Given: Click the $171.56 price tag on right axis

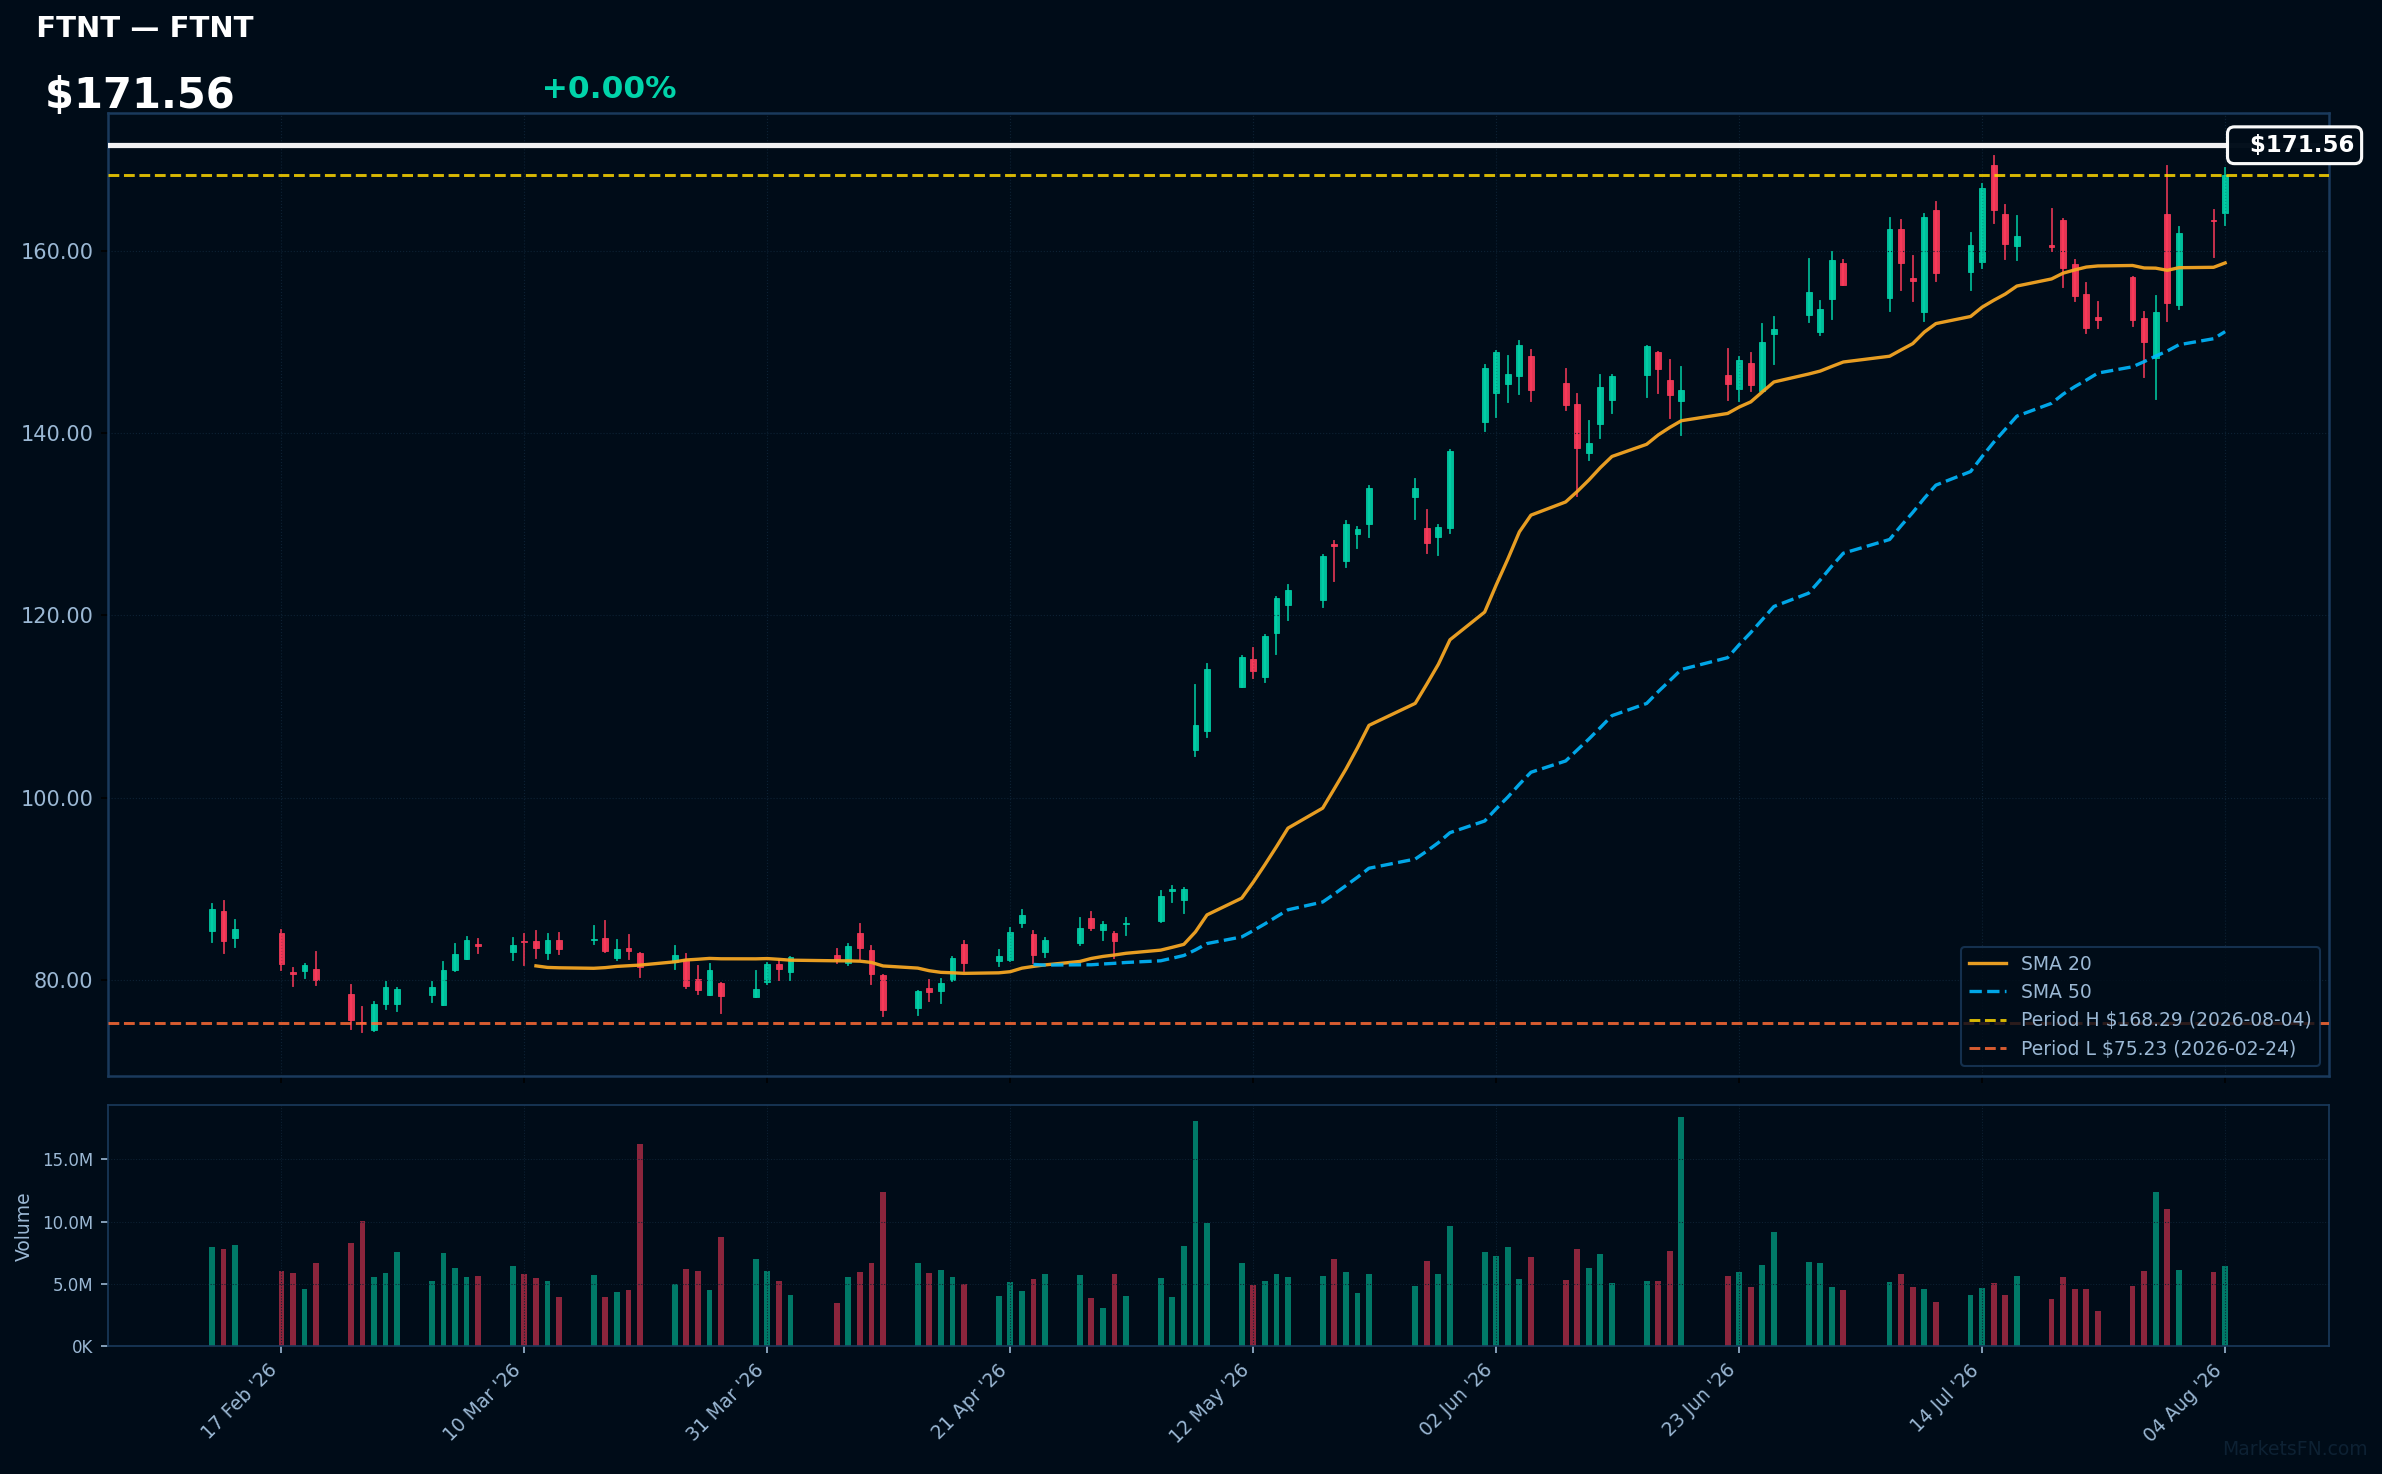Looking at the screenshot, I should pos(2294,145).
